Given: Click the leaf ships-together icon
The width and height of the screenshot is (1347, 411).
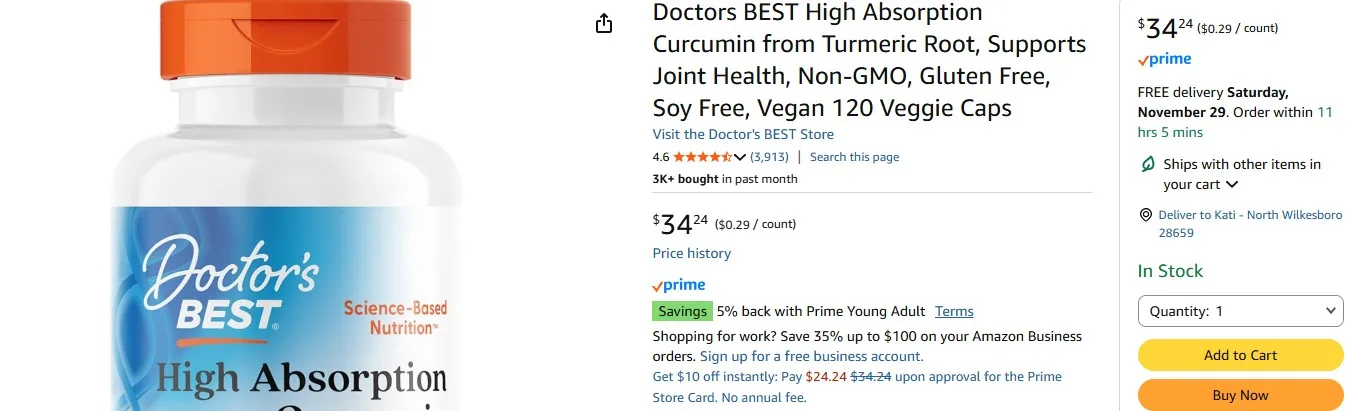Looking at the screenshot, I should pos(1147,164).
